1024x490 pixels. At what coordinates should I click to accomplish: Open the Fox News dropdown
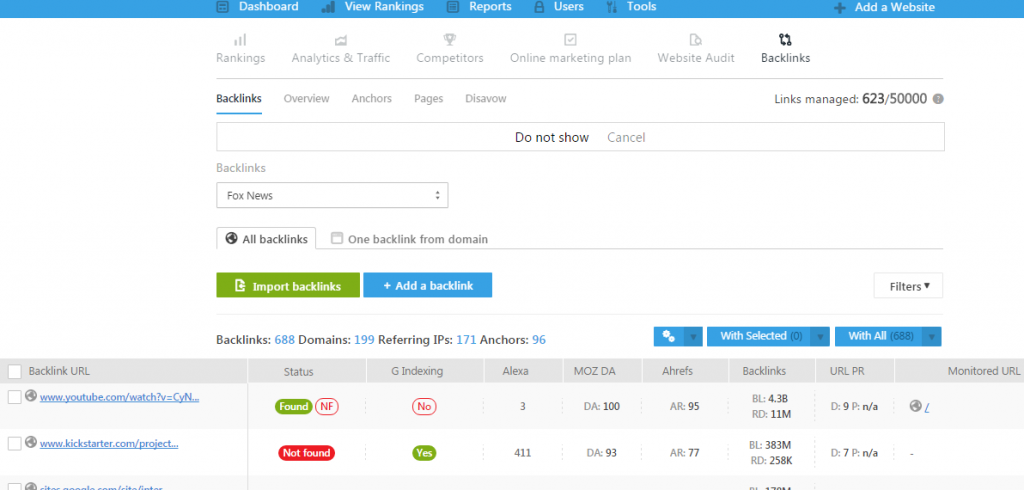pos(332,195)
